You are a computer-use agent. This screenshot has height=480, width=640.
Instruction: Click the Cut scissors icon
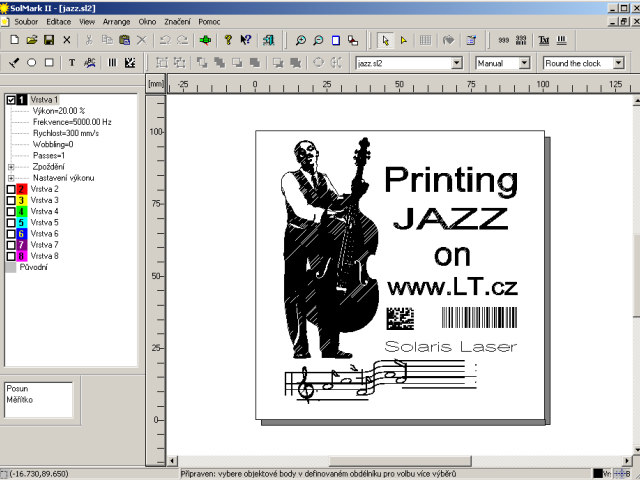point(89,40)
